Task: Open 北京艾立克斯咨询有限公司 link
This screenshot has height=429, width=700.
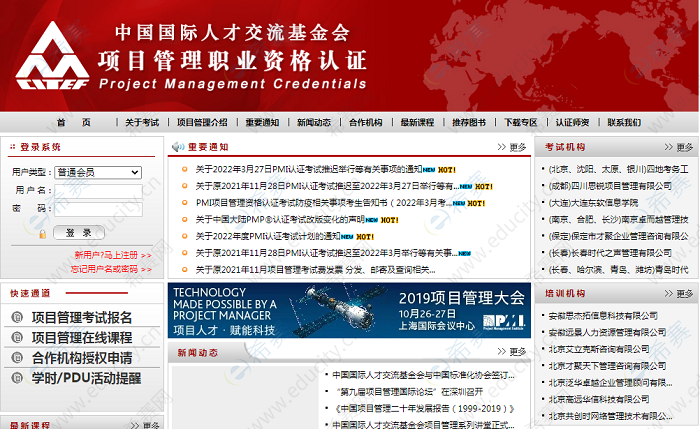Action: [599, 349]
